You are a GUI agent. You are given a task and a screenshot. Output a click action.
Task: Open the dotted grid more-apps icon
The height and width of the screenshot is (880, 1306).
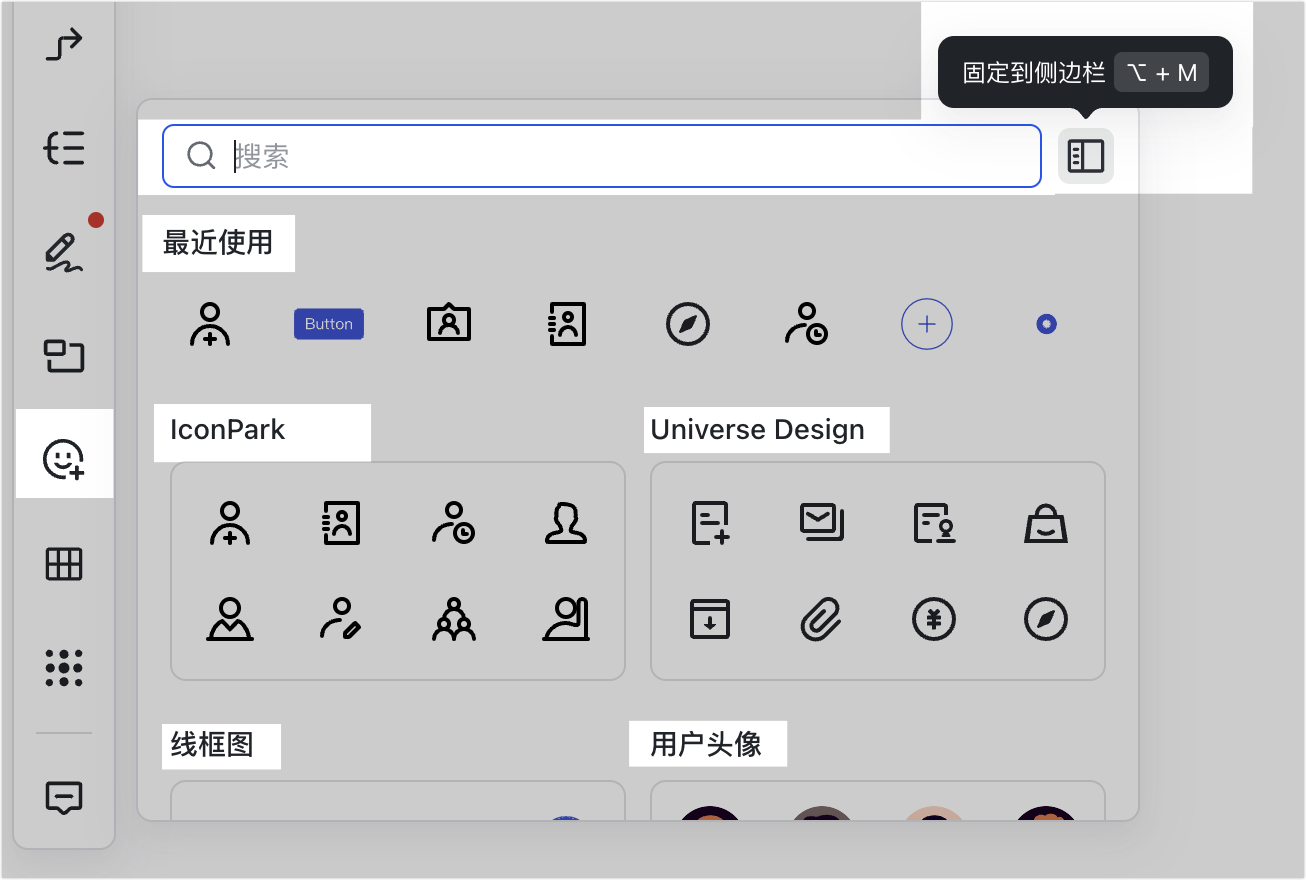tap(65, 667)
